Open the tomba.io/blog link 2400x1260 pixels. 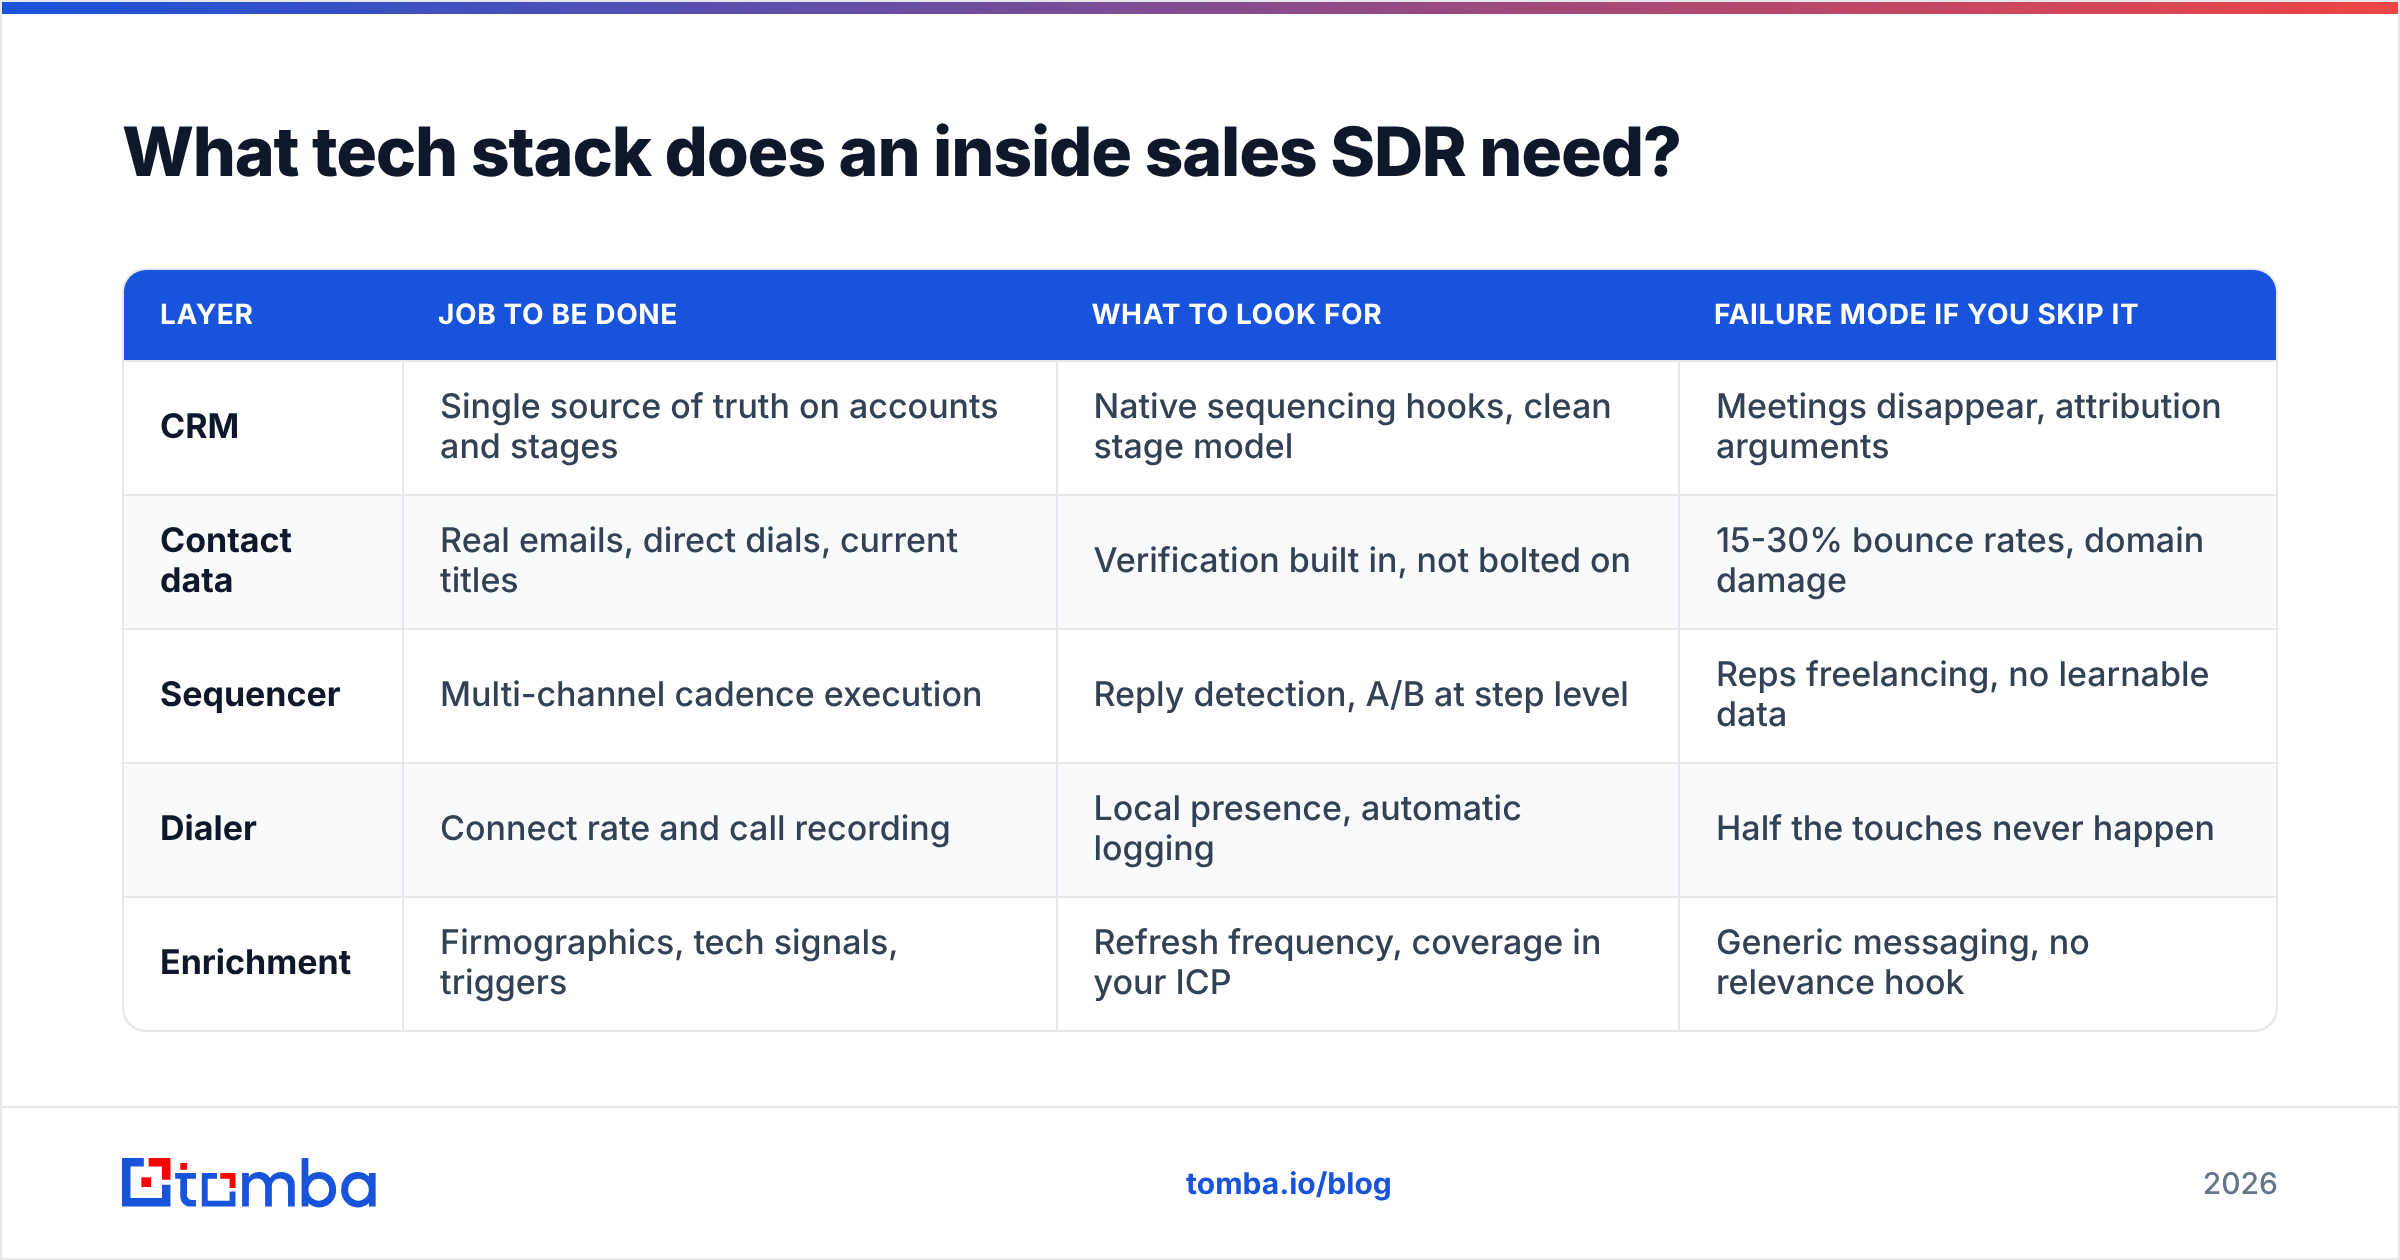point(1288,1184)
